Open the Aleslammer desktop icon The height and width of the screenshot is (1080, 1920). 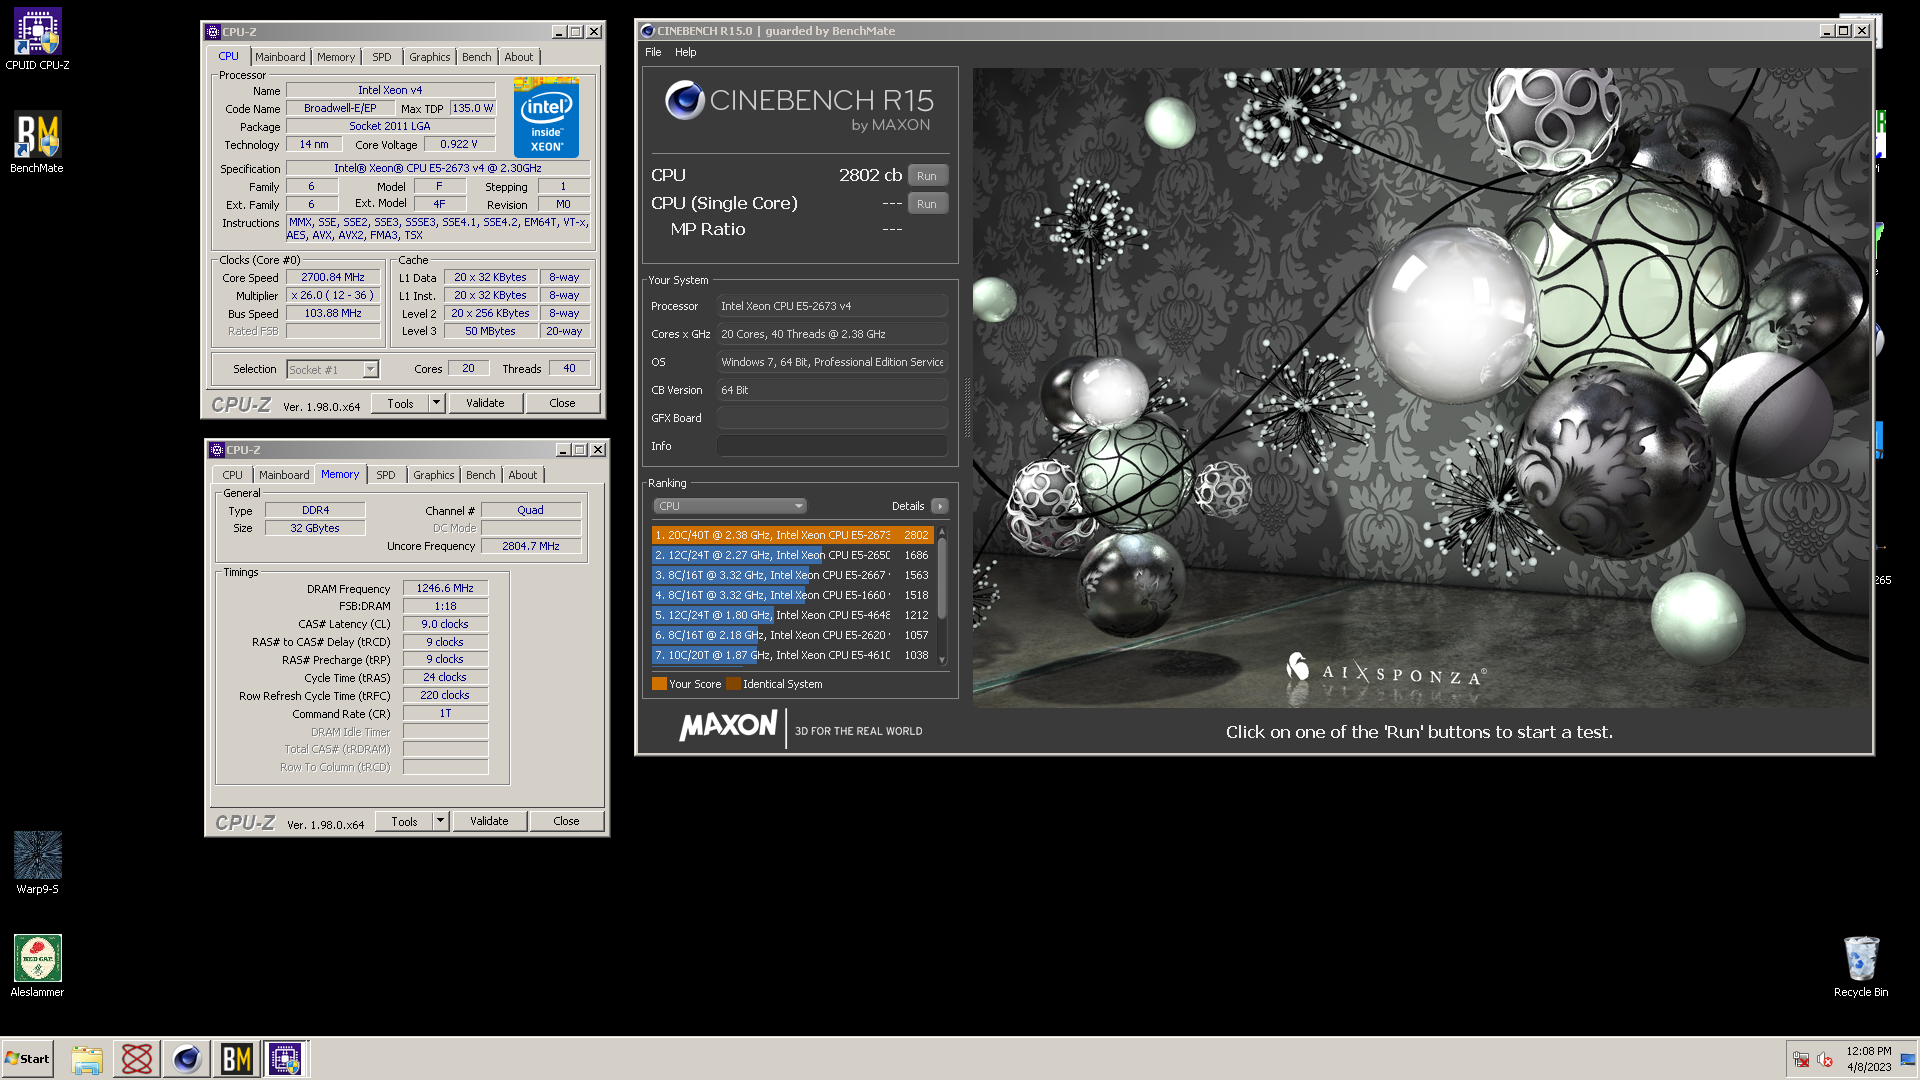tap(37, 966)
